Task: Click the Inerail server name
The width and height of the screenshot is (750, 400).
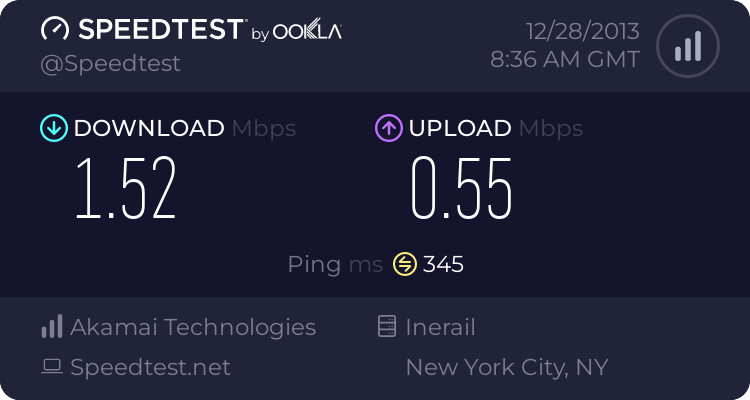Action: click(440, 327)
